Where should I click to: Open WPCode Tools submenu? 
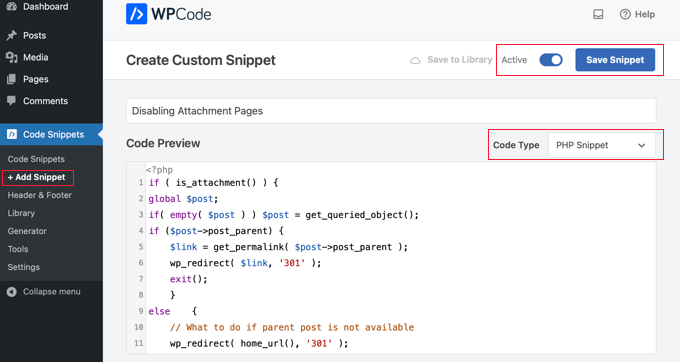pos(18,249)
